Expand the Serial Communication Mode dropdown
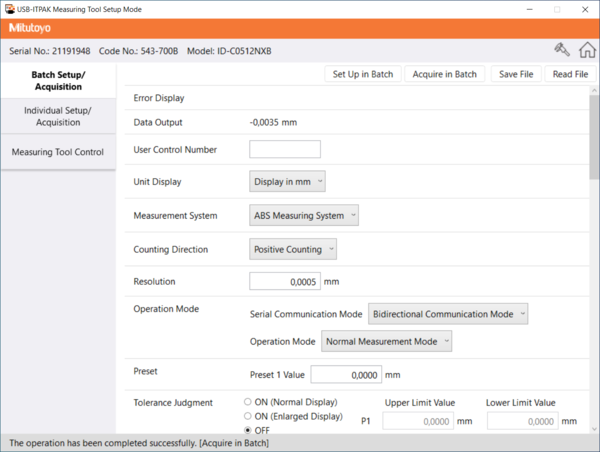The width and height of the screenshot is (600, 452). pyautogui.click(x=448, y=314)
